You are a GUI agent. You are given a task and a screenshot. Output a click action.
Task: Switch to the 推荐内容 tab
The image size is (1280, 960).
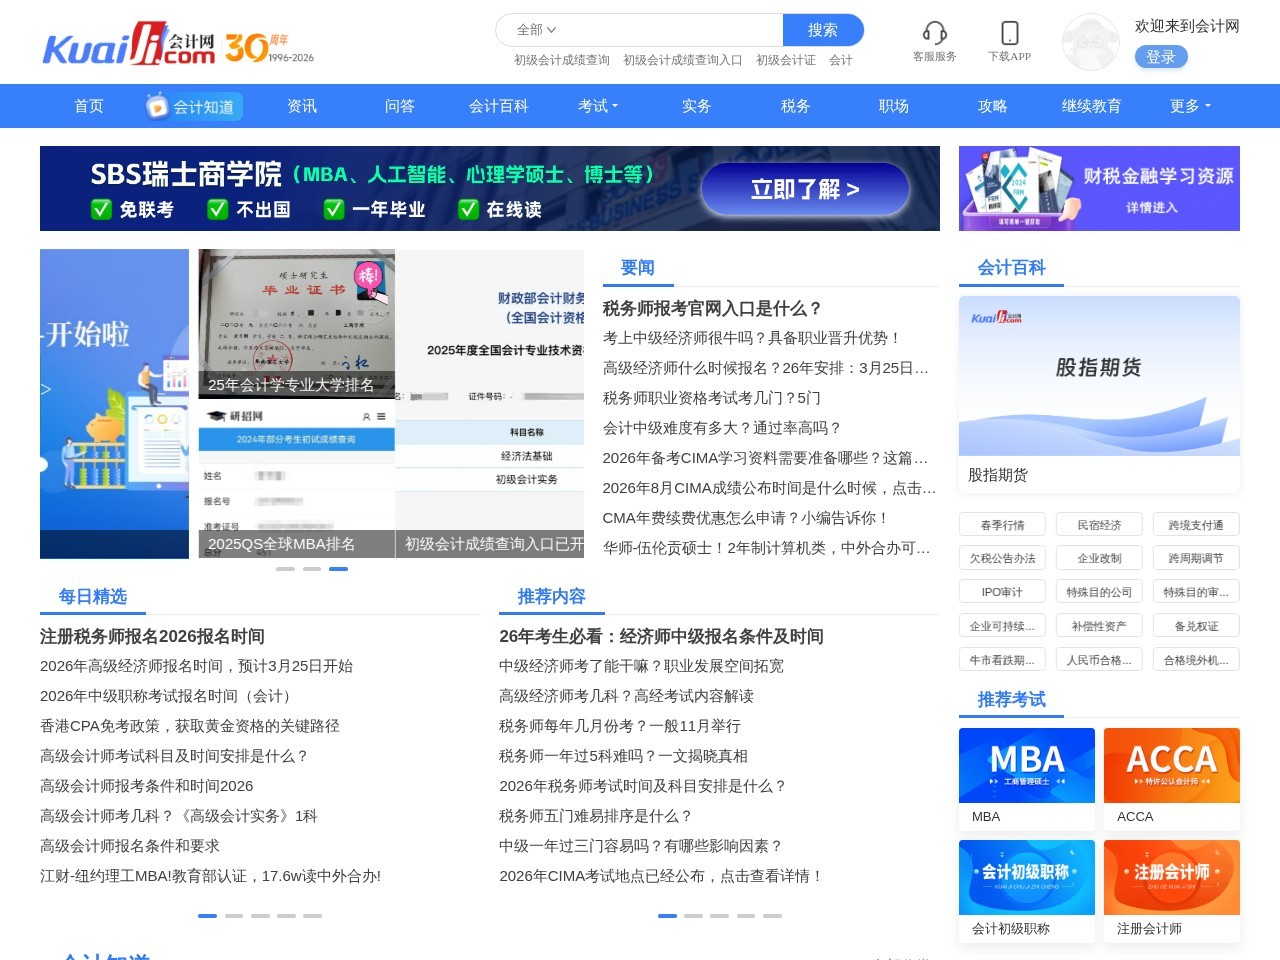tap(552, 597)
